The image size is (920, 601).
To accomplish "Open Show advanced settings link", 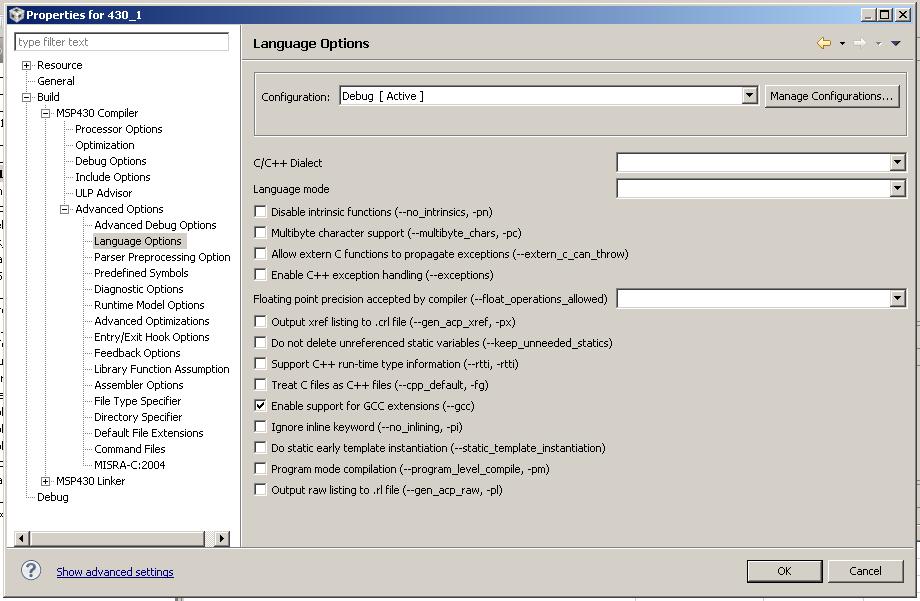I will point(115,572).
